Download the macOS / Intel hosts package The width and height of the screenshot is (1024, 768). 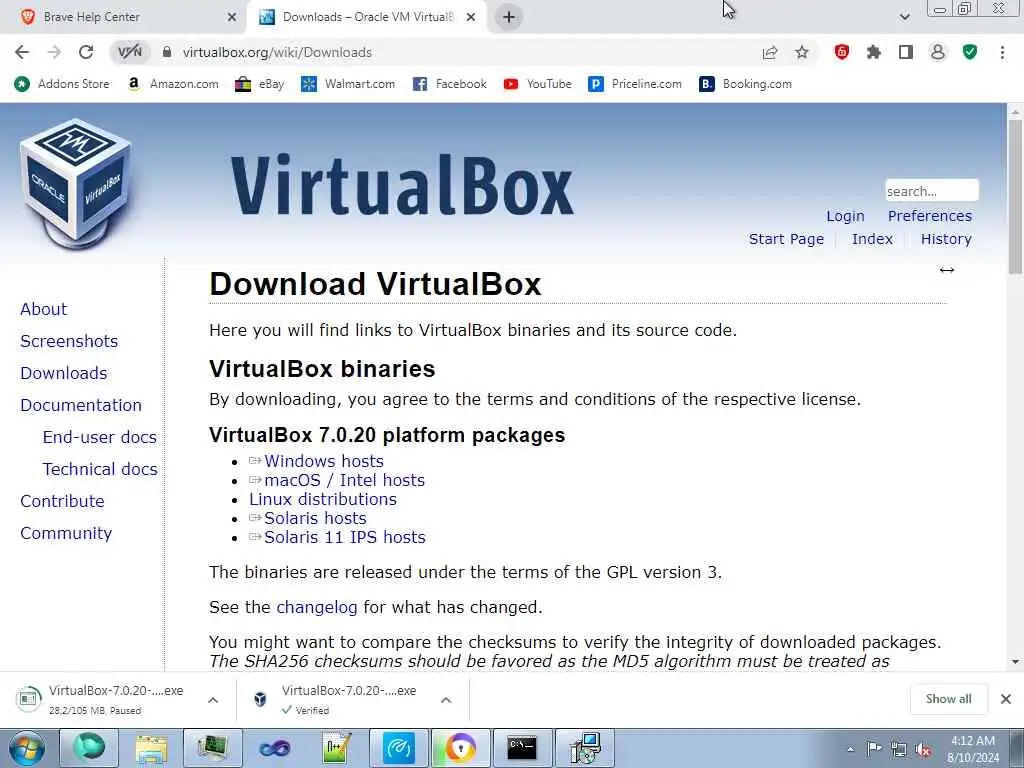pos(344,480)
